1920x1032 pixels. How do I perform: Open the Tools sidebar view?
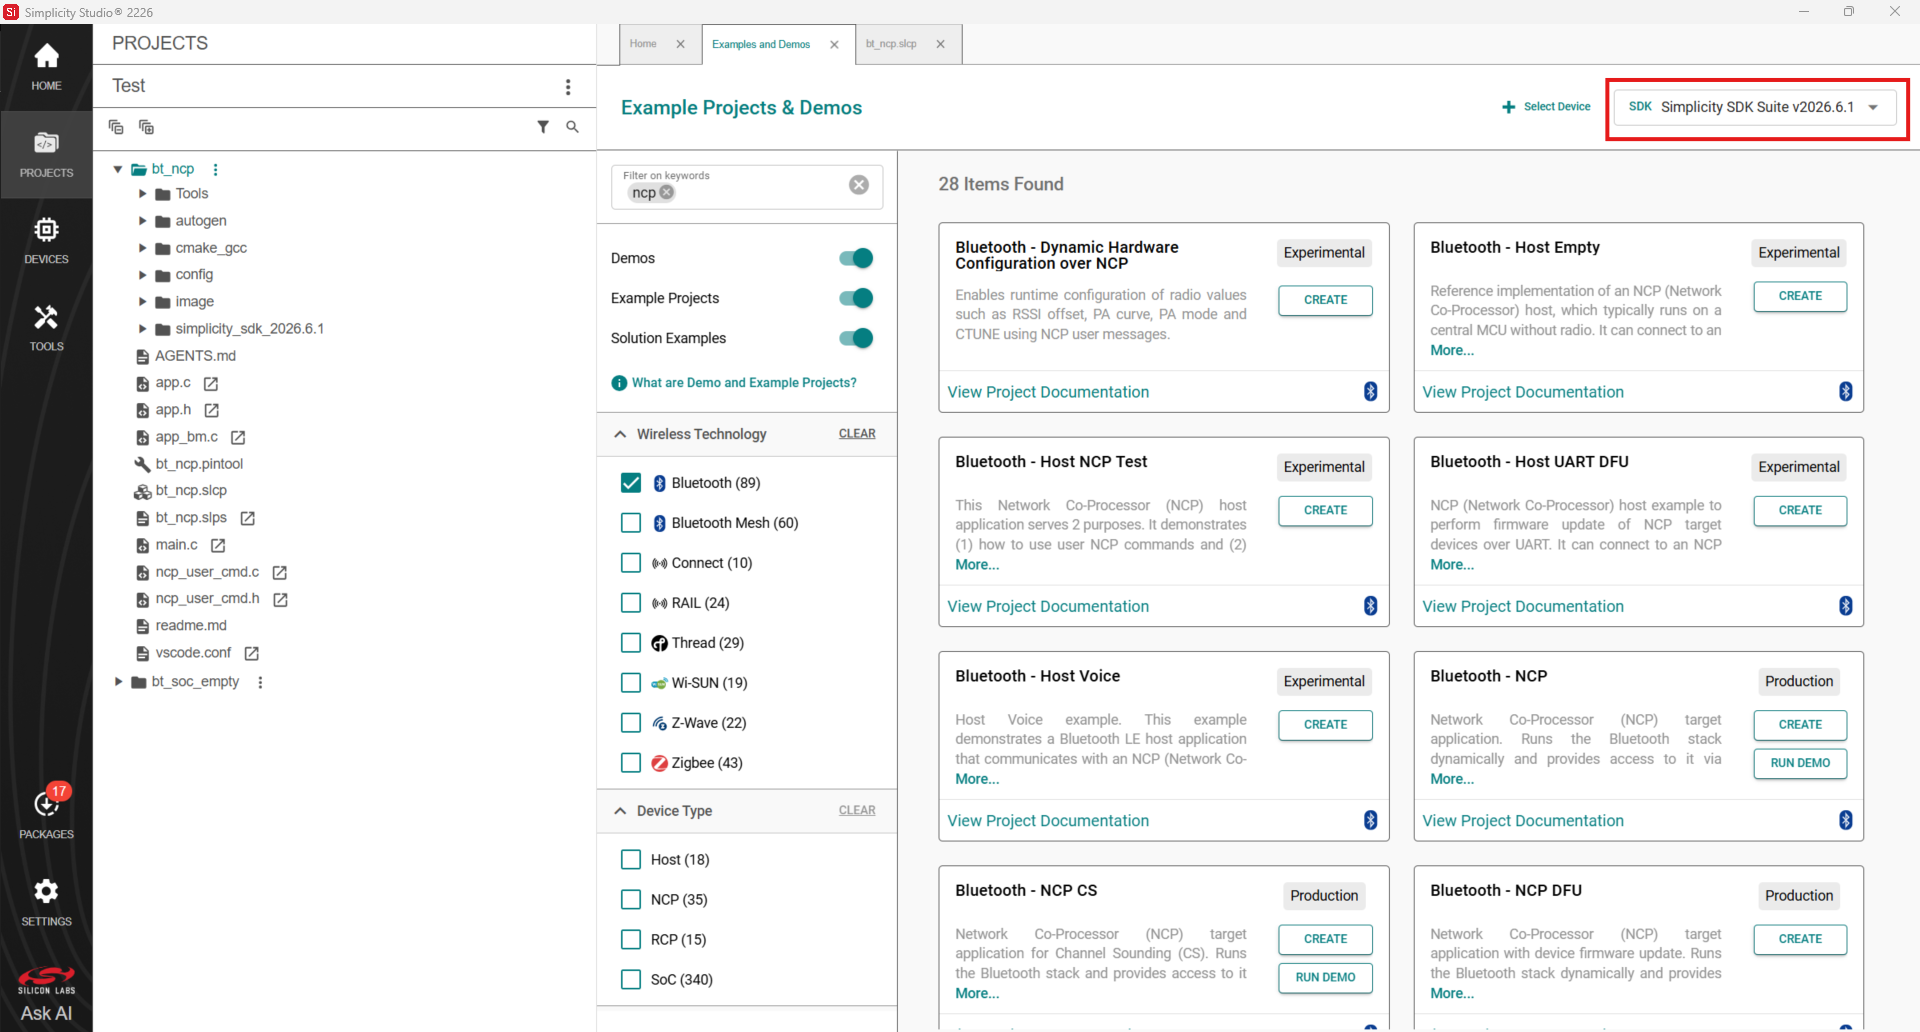46,328
